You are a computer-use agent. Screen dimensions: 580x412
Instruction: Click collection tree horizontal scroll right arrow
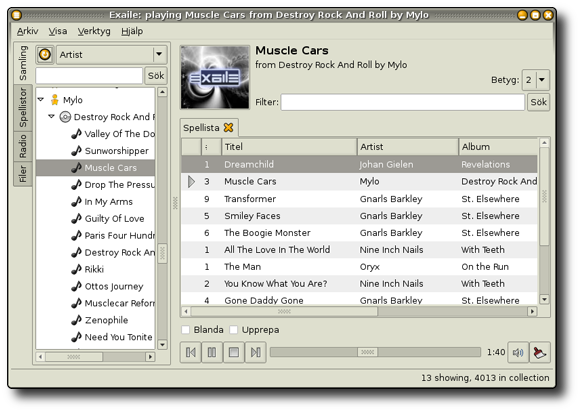150,357
